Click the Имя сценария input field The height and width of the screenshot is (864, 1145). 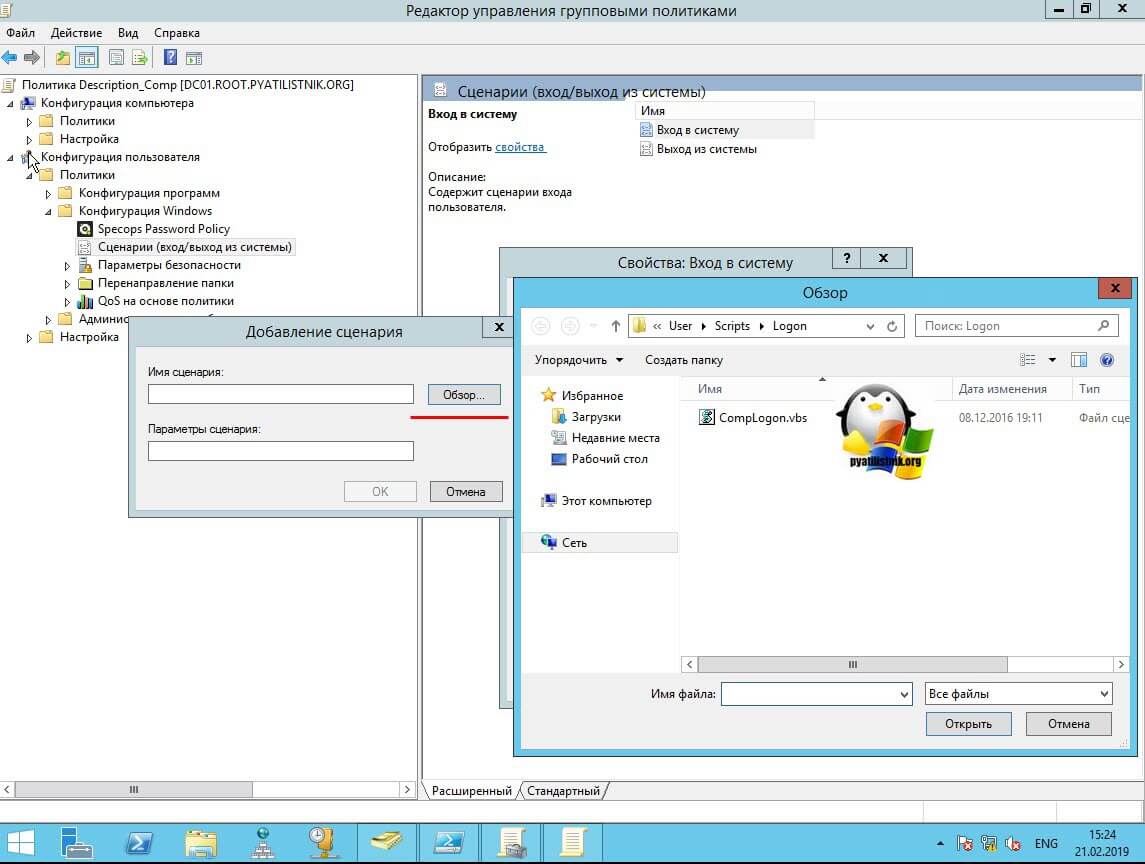click(x=280, y=395)
